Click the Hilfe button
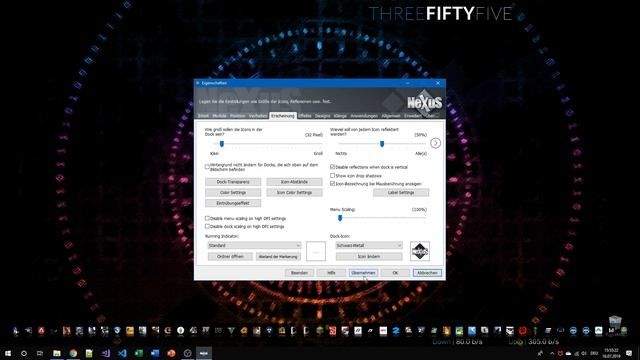 pos(331,273)
